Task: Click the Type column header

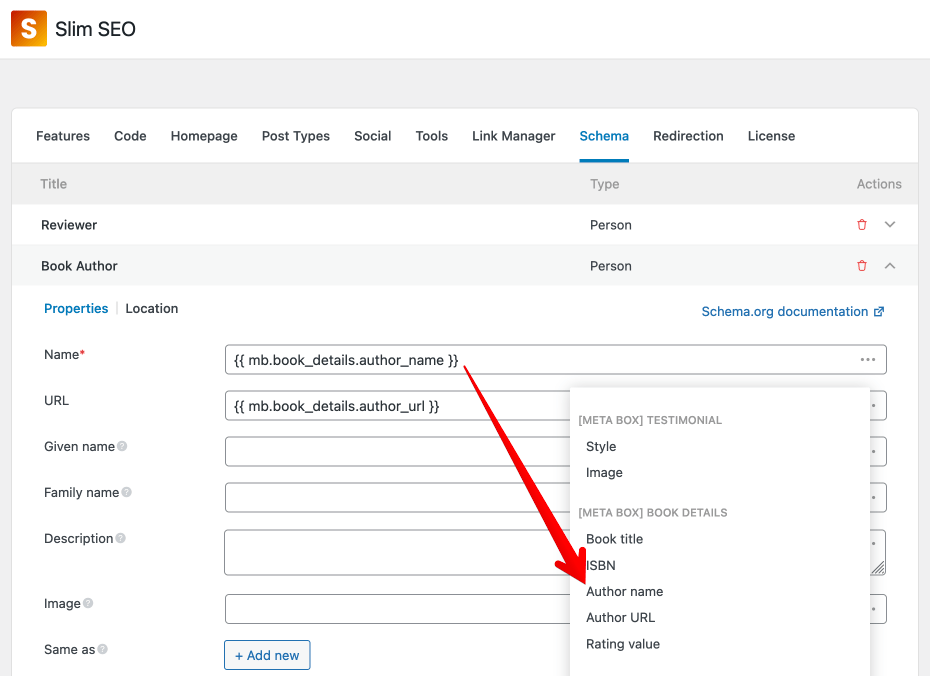Action: coord(604,184)
